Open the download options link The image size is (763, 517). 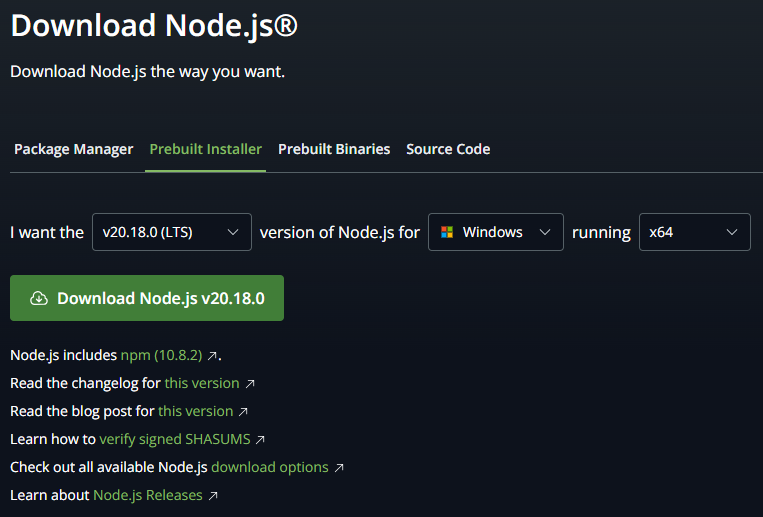tap(270, 467)
